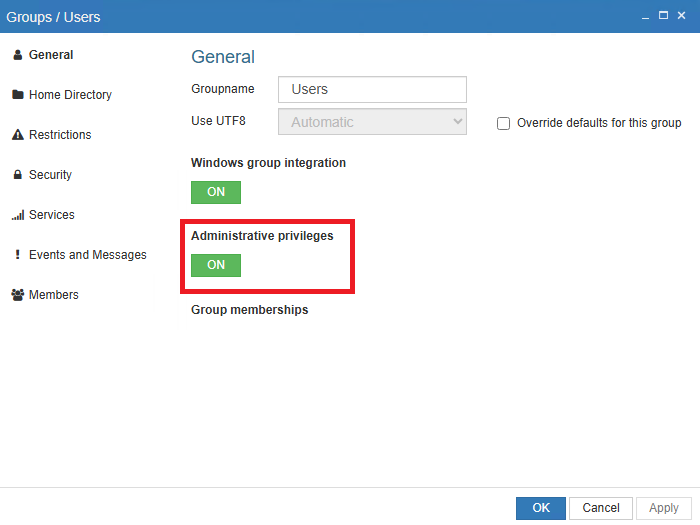Click the Restrictions warning triangle icon
Screen dimensions: 700x525
click(x=17, y=135)
